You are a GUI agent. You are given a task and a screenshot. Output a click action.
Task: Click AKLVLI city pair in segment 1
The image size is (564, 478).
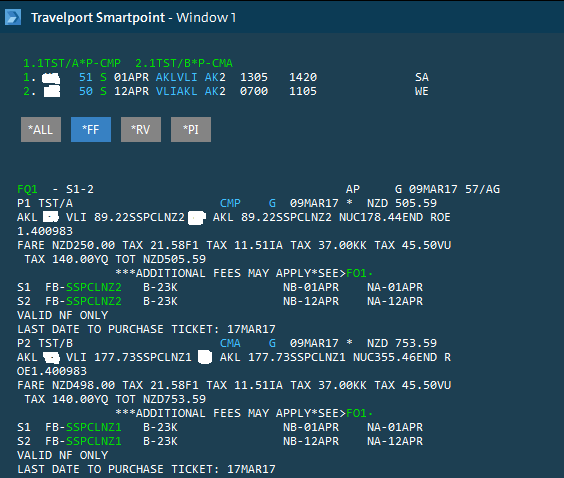click(x=177, y=77)
